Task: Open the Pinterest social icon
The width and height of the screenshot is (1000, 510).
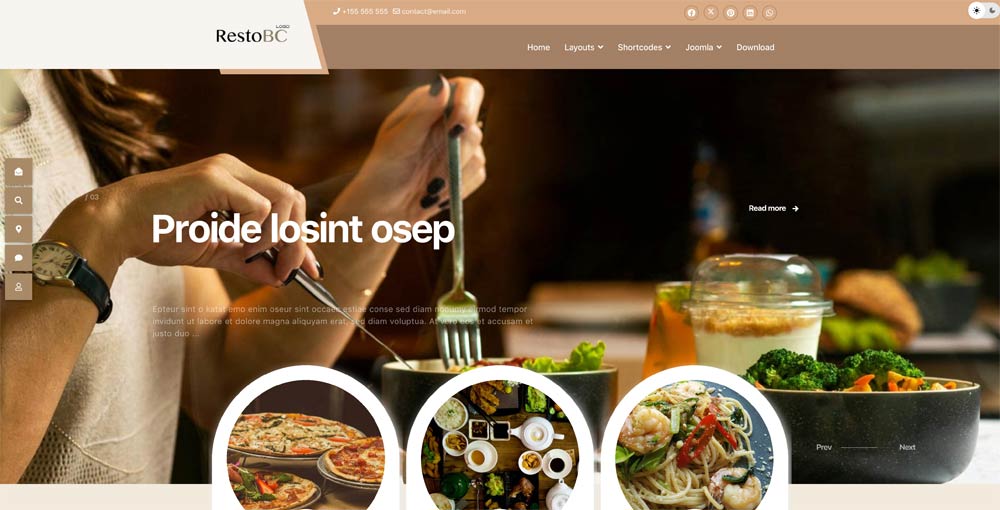Action: click(x=731, y=13)
